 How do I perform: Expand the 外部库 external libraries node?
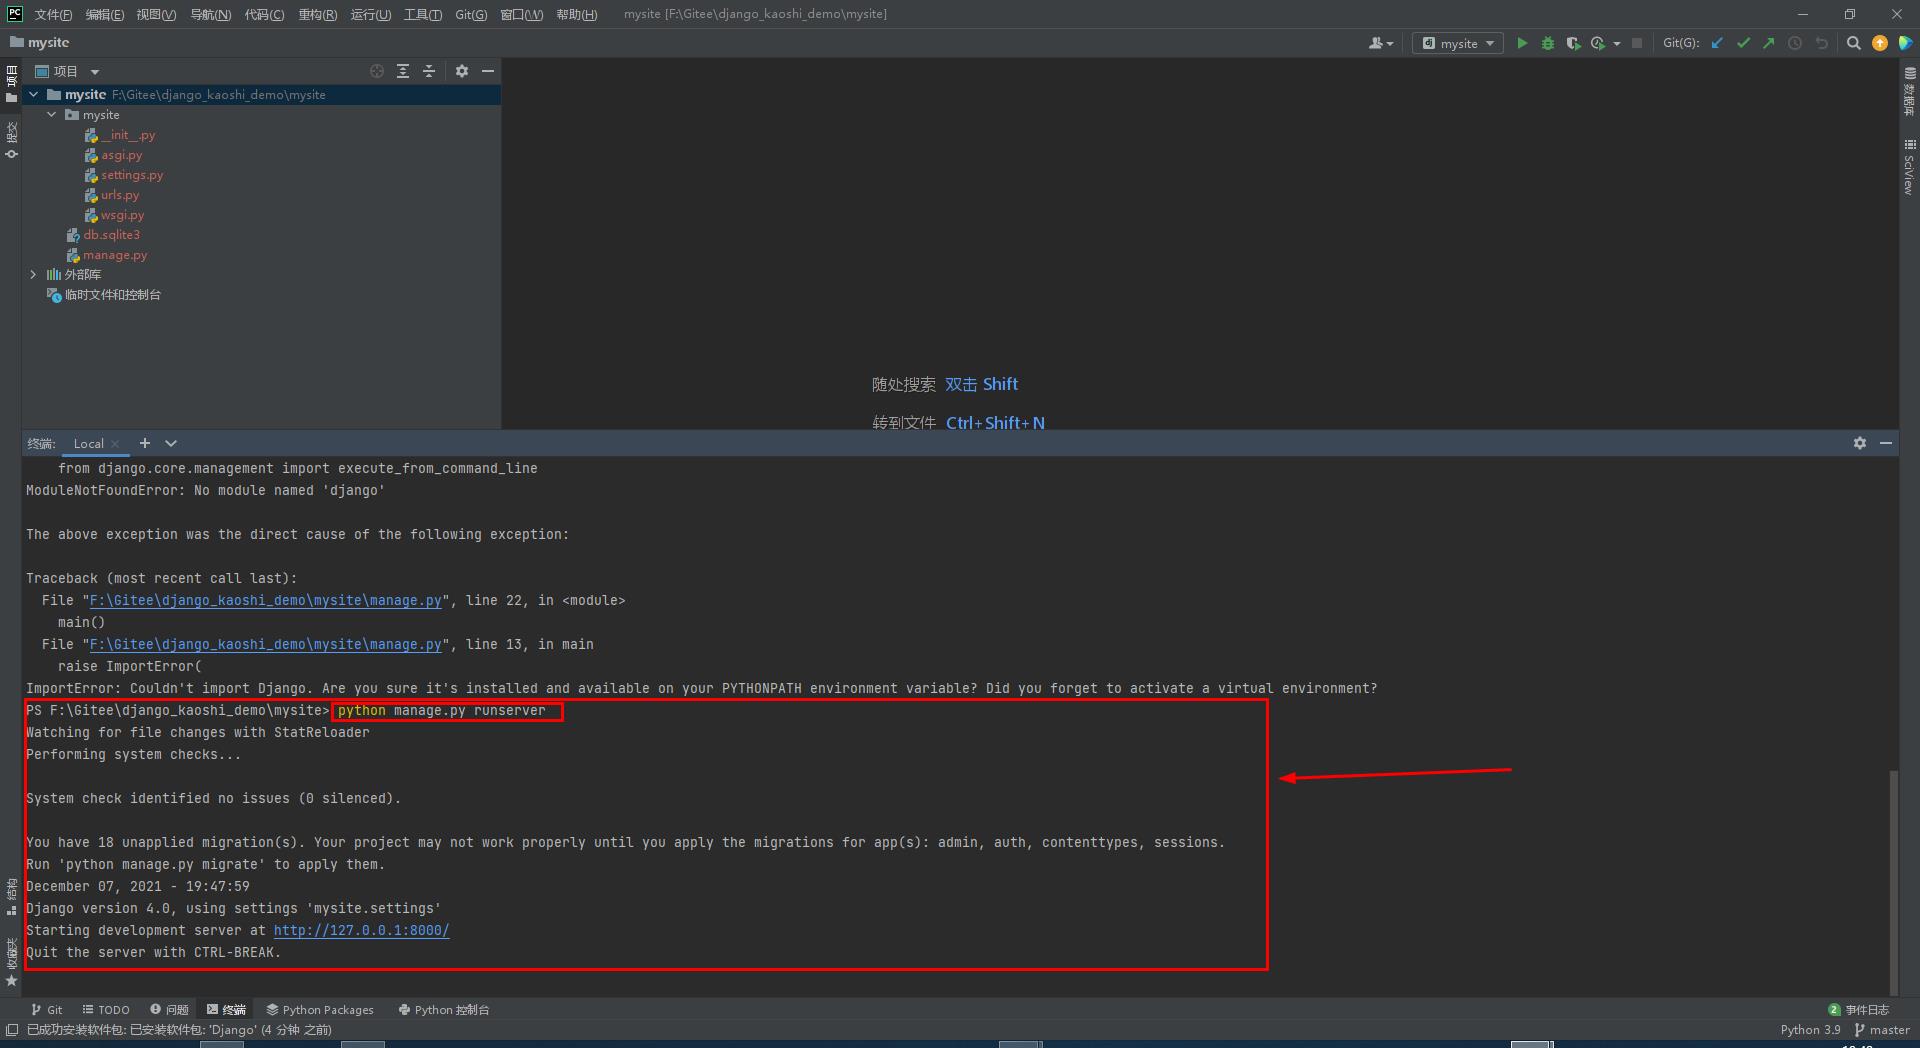point(34,274)
